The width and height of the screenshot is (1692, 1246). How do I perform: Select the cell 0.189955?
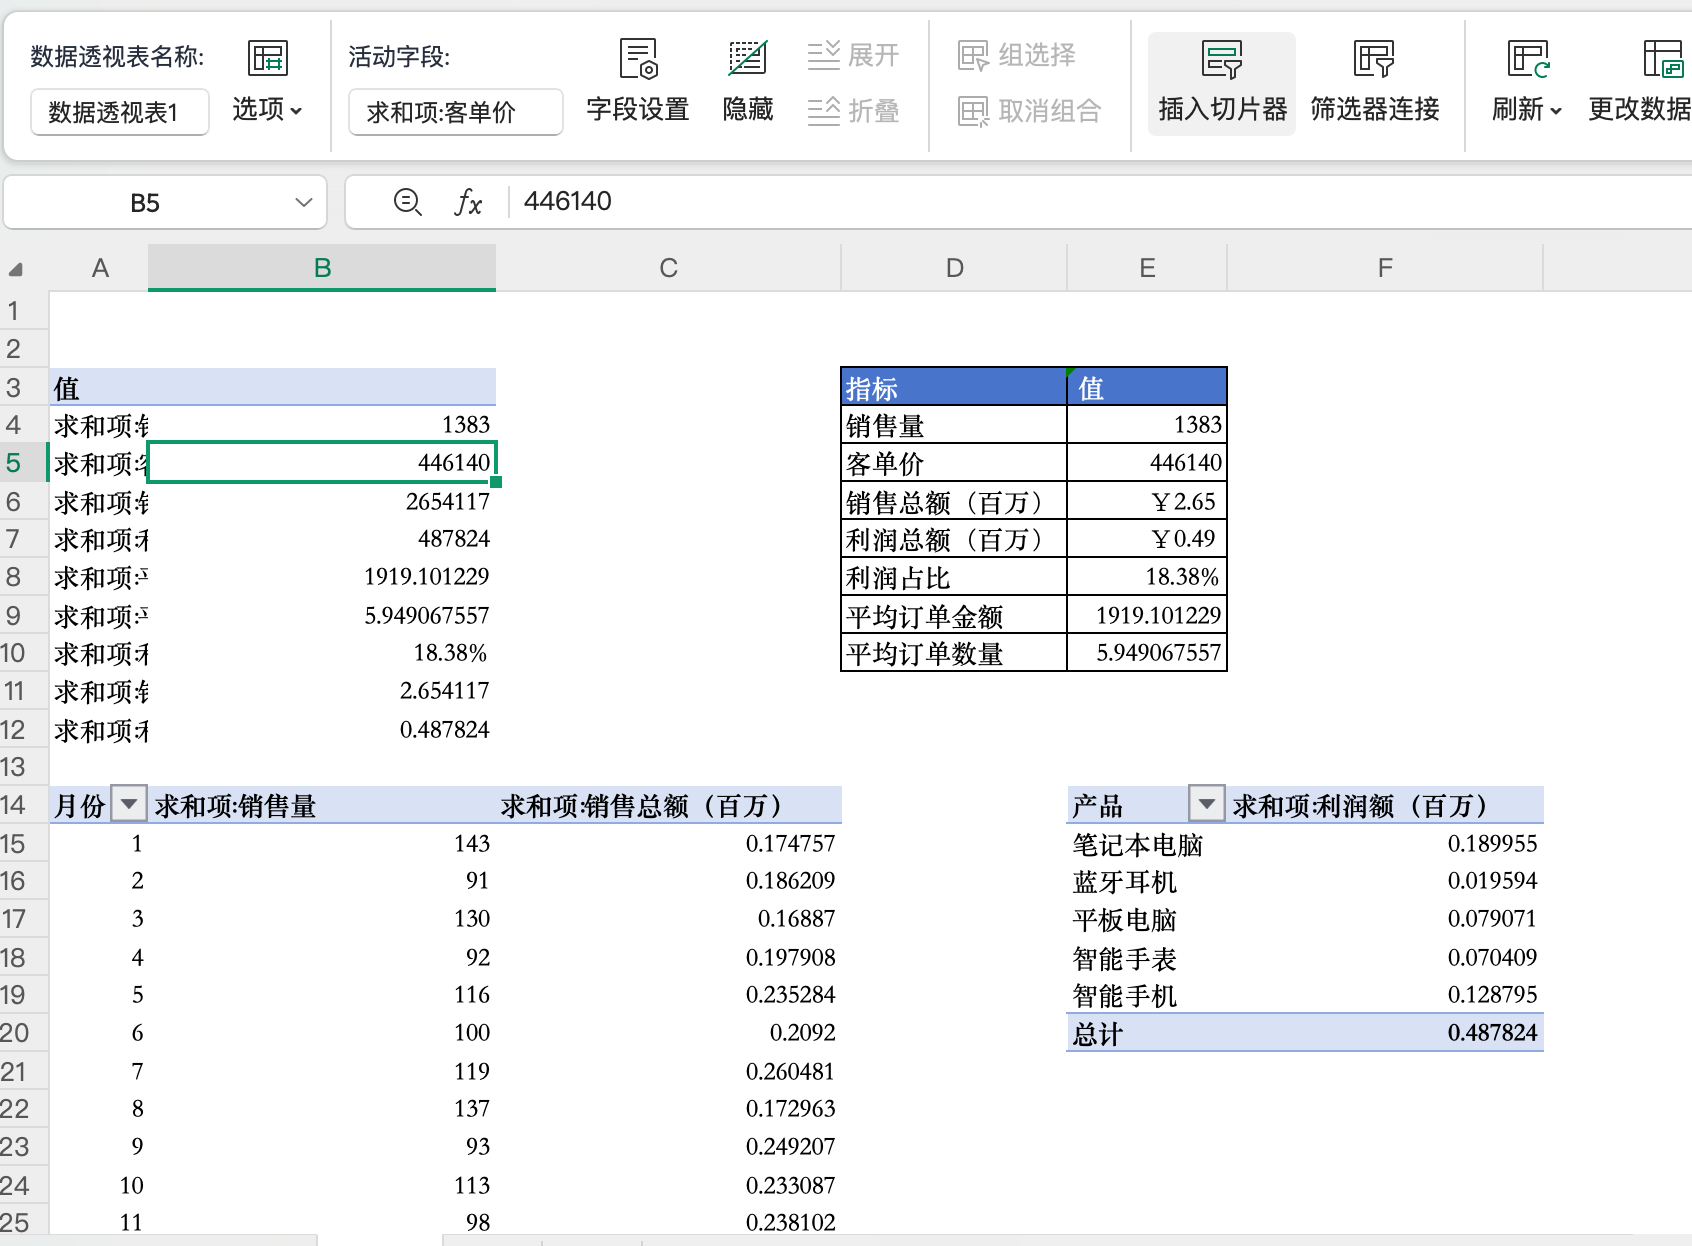tap(1385, 844)
